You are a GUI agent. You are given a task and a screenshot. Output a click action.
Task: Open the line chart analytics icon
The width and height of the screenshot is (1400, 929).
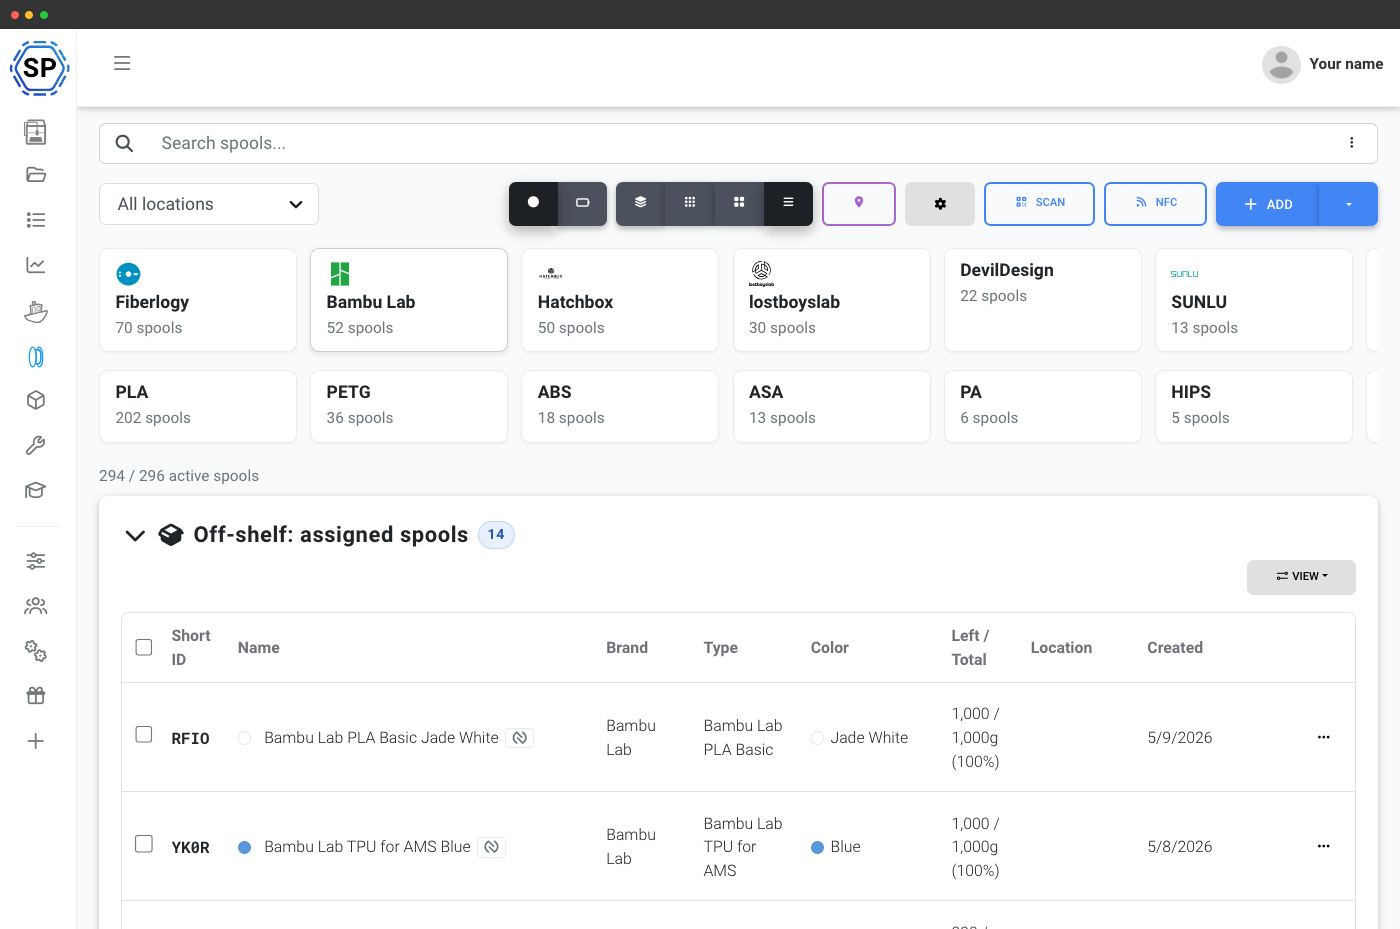point(36,265)
